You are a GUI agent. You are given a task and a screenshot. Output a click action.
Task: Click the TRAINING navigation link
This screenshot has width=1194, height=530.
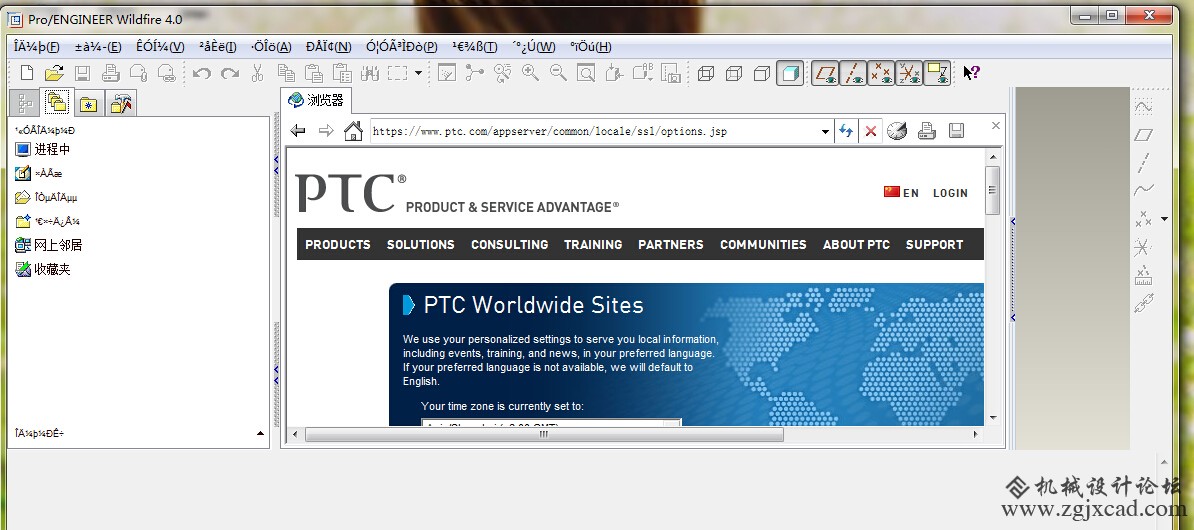pyautogui.click(x=593, y=244)
